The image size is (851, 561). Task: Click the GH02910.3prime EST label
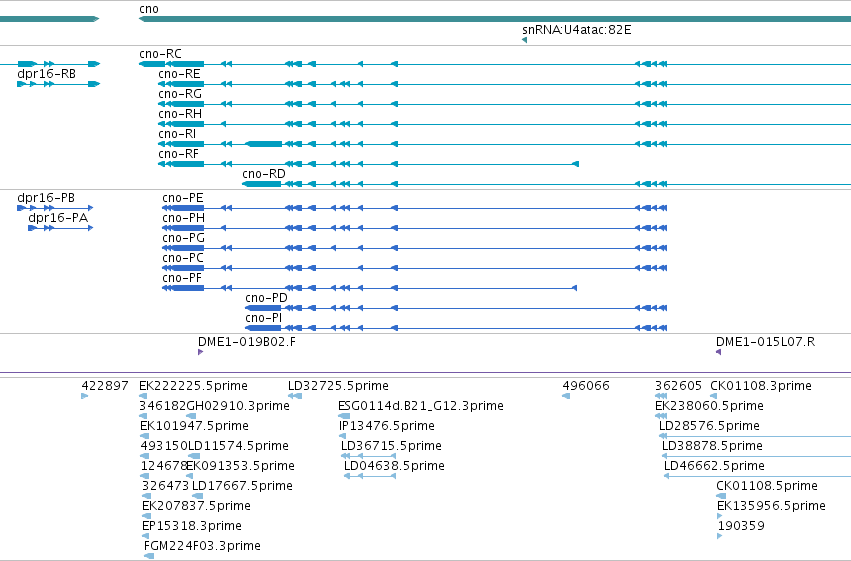pos(238,406)
